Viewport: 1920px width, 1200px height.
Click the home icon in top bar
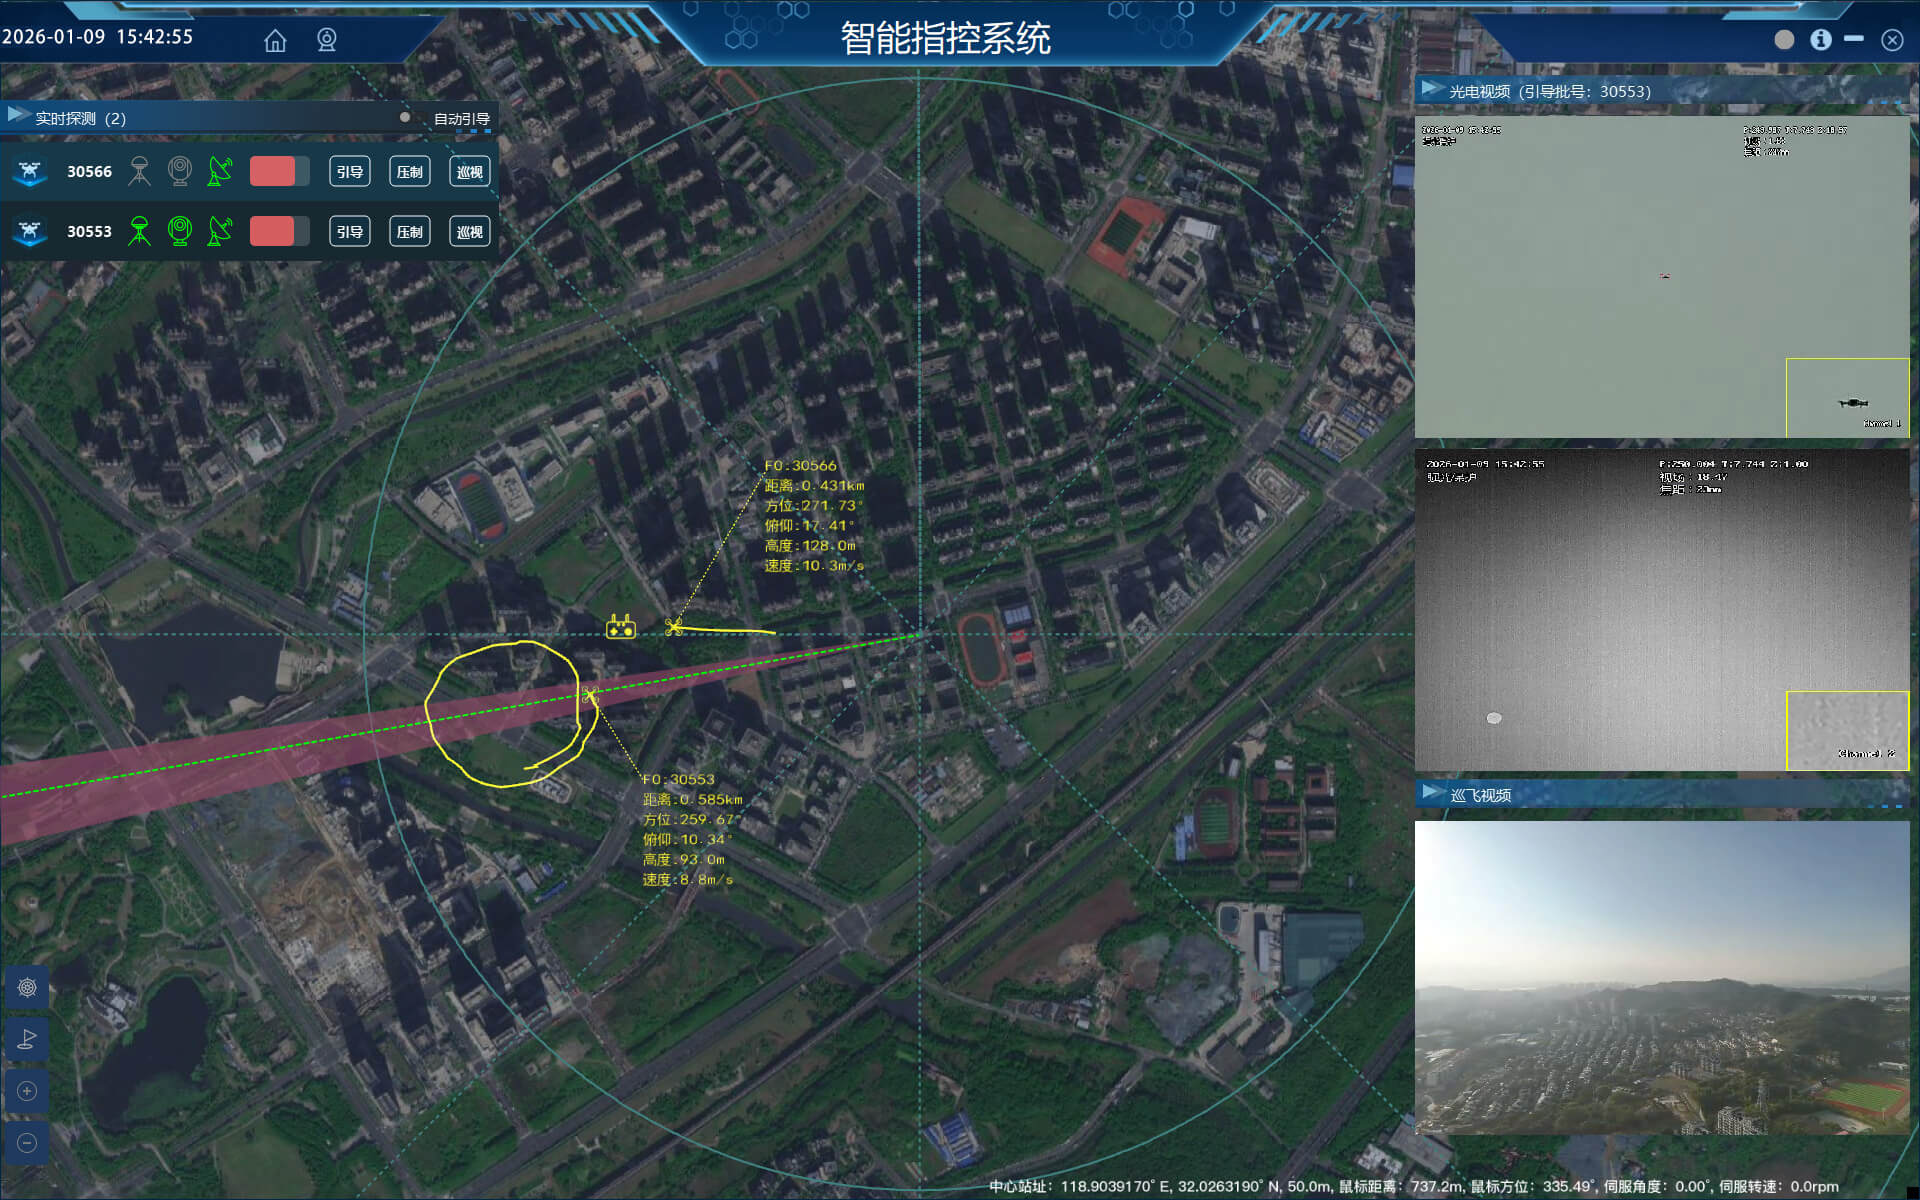[275, 40]
